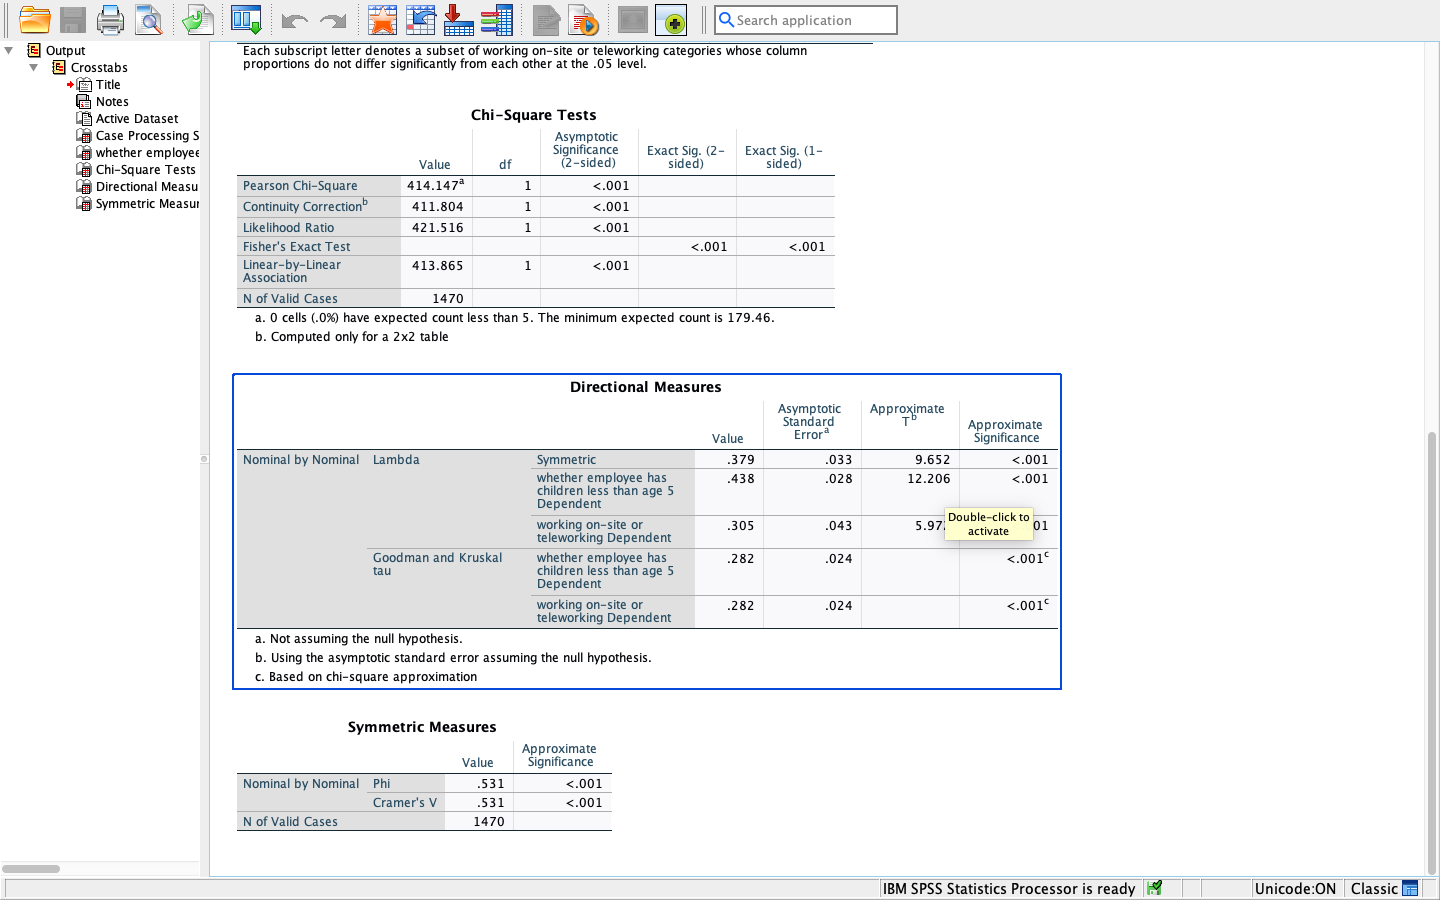The width and height of the screenshot is (1440, 900).
Task: Click the Recall recent dialogs icon
Action: [x=246, y=20]
